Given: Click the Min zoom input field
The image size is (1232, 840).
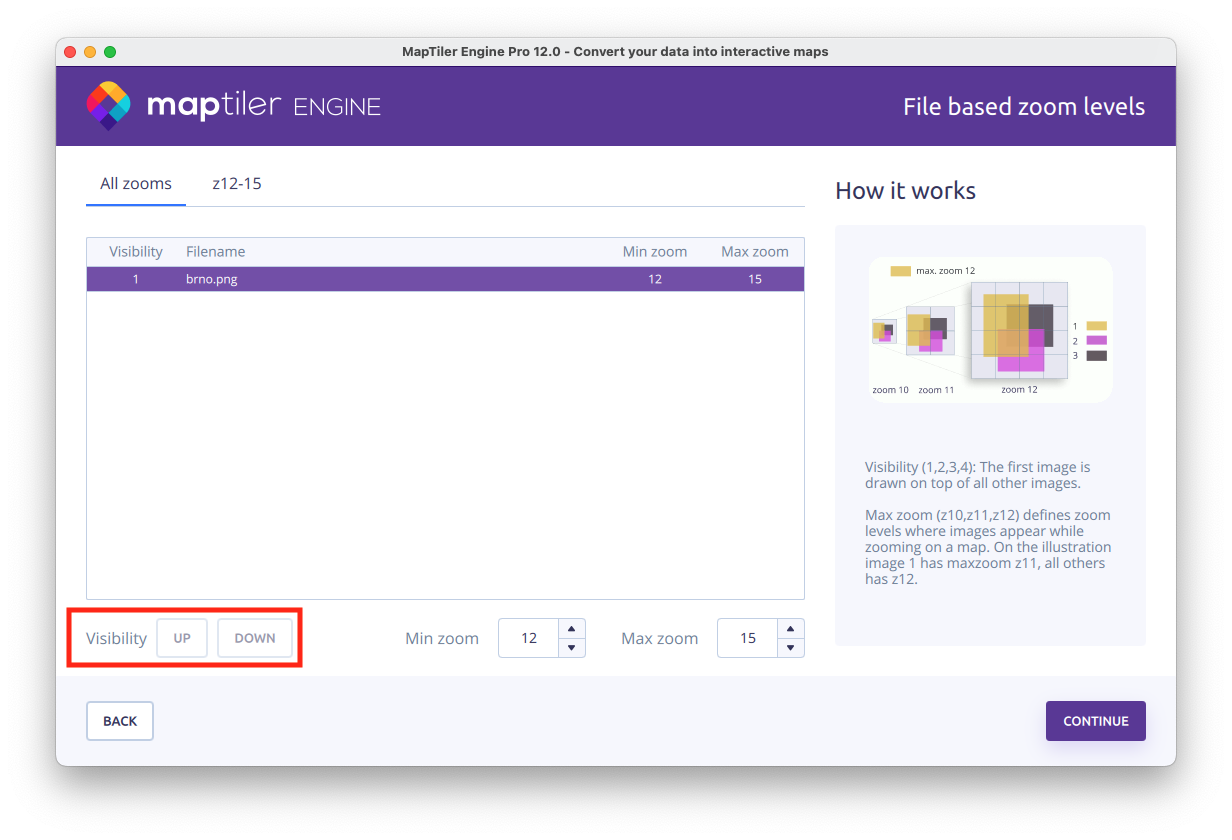Looking at the screenshot, I should [x=529, y=638].
